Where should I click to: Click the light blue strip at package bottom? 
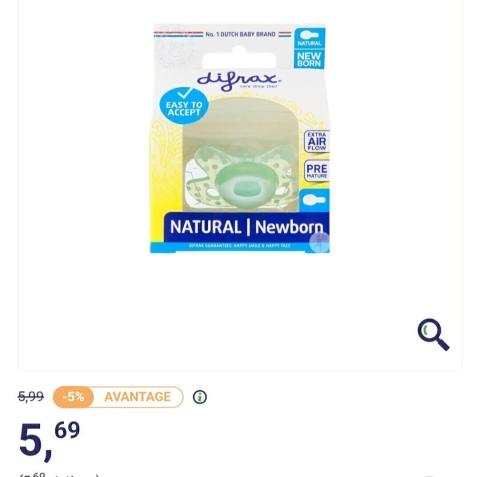click(239, 246)
